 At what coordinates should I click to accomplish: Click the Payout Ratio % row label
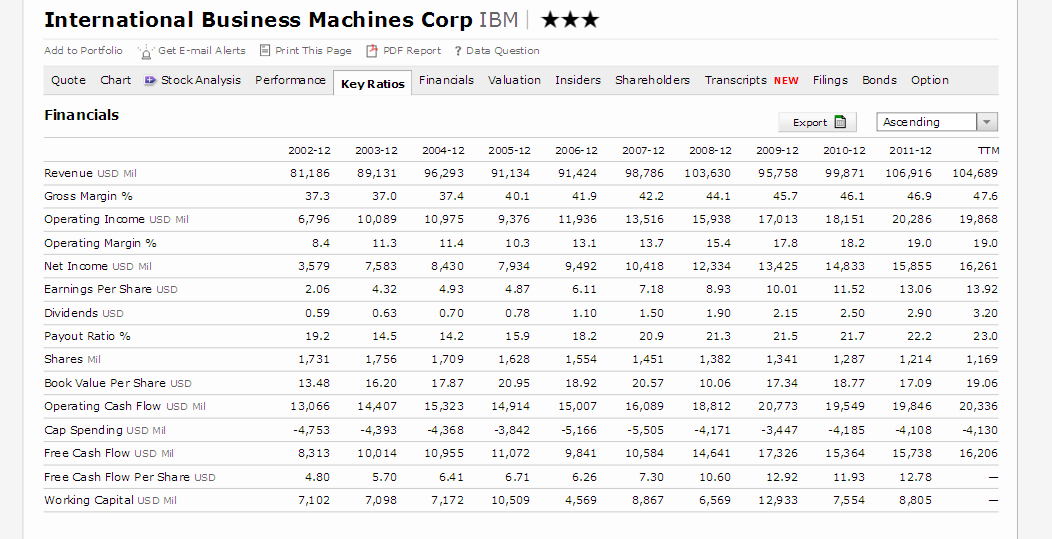click(87, 336)
